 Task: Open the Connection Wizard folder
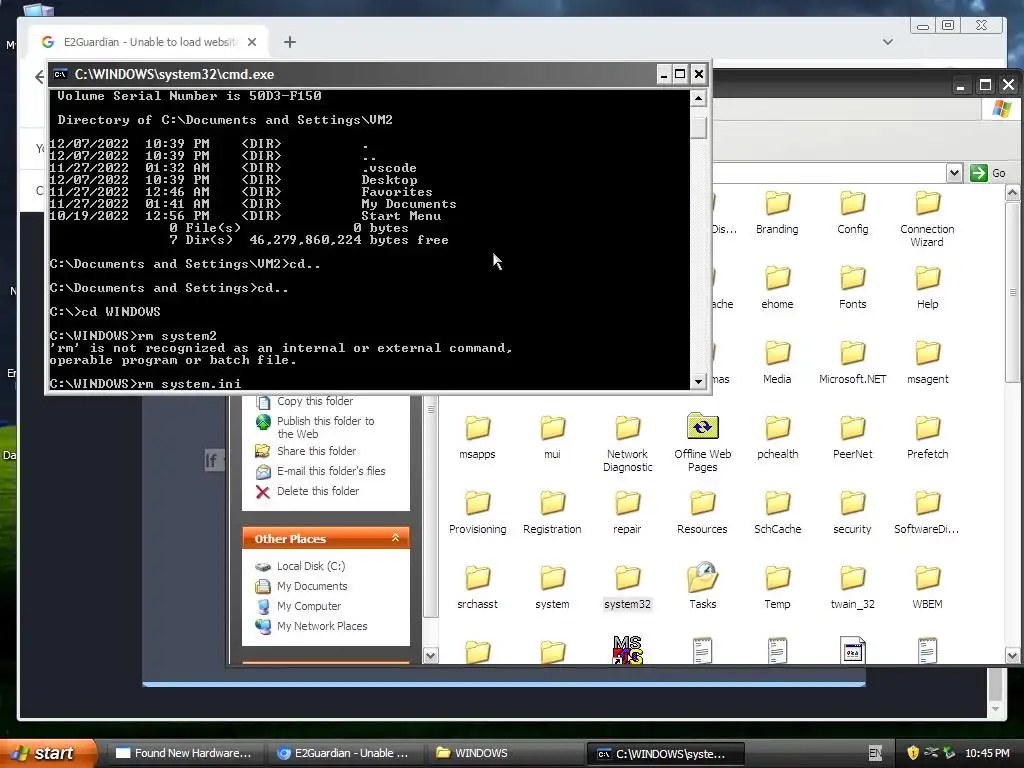pyautogui.click(x=927, y=218)
